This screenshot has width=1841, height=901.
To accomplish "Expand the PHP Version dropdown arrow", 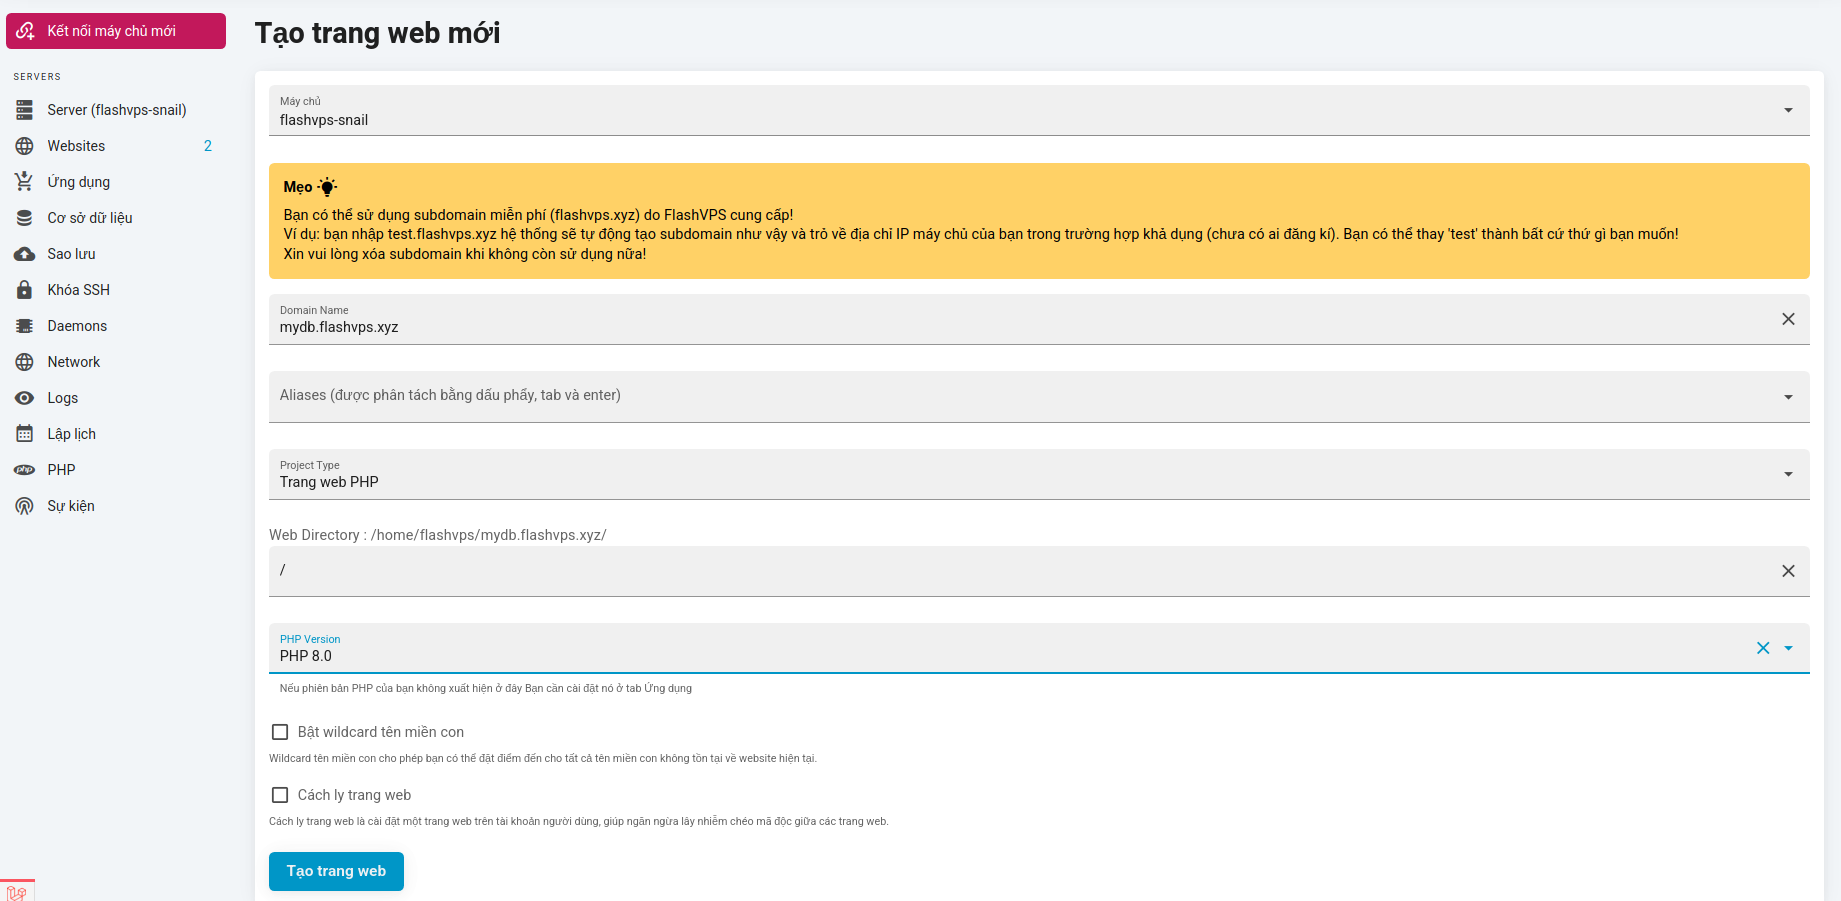I will (x=1788, y=648).
